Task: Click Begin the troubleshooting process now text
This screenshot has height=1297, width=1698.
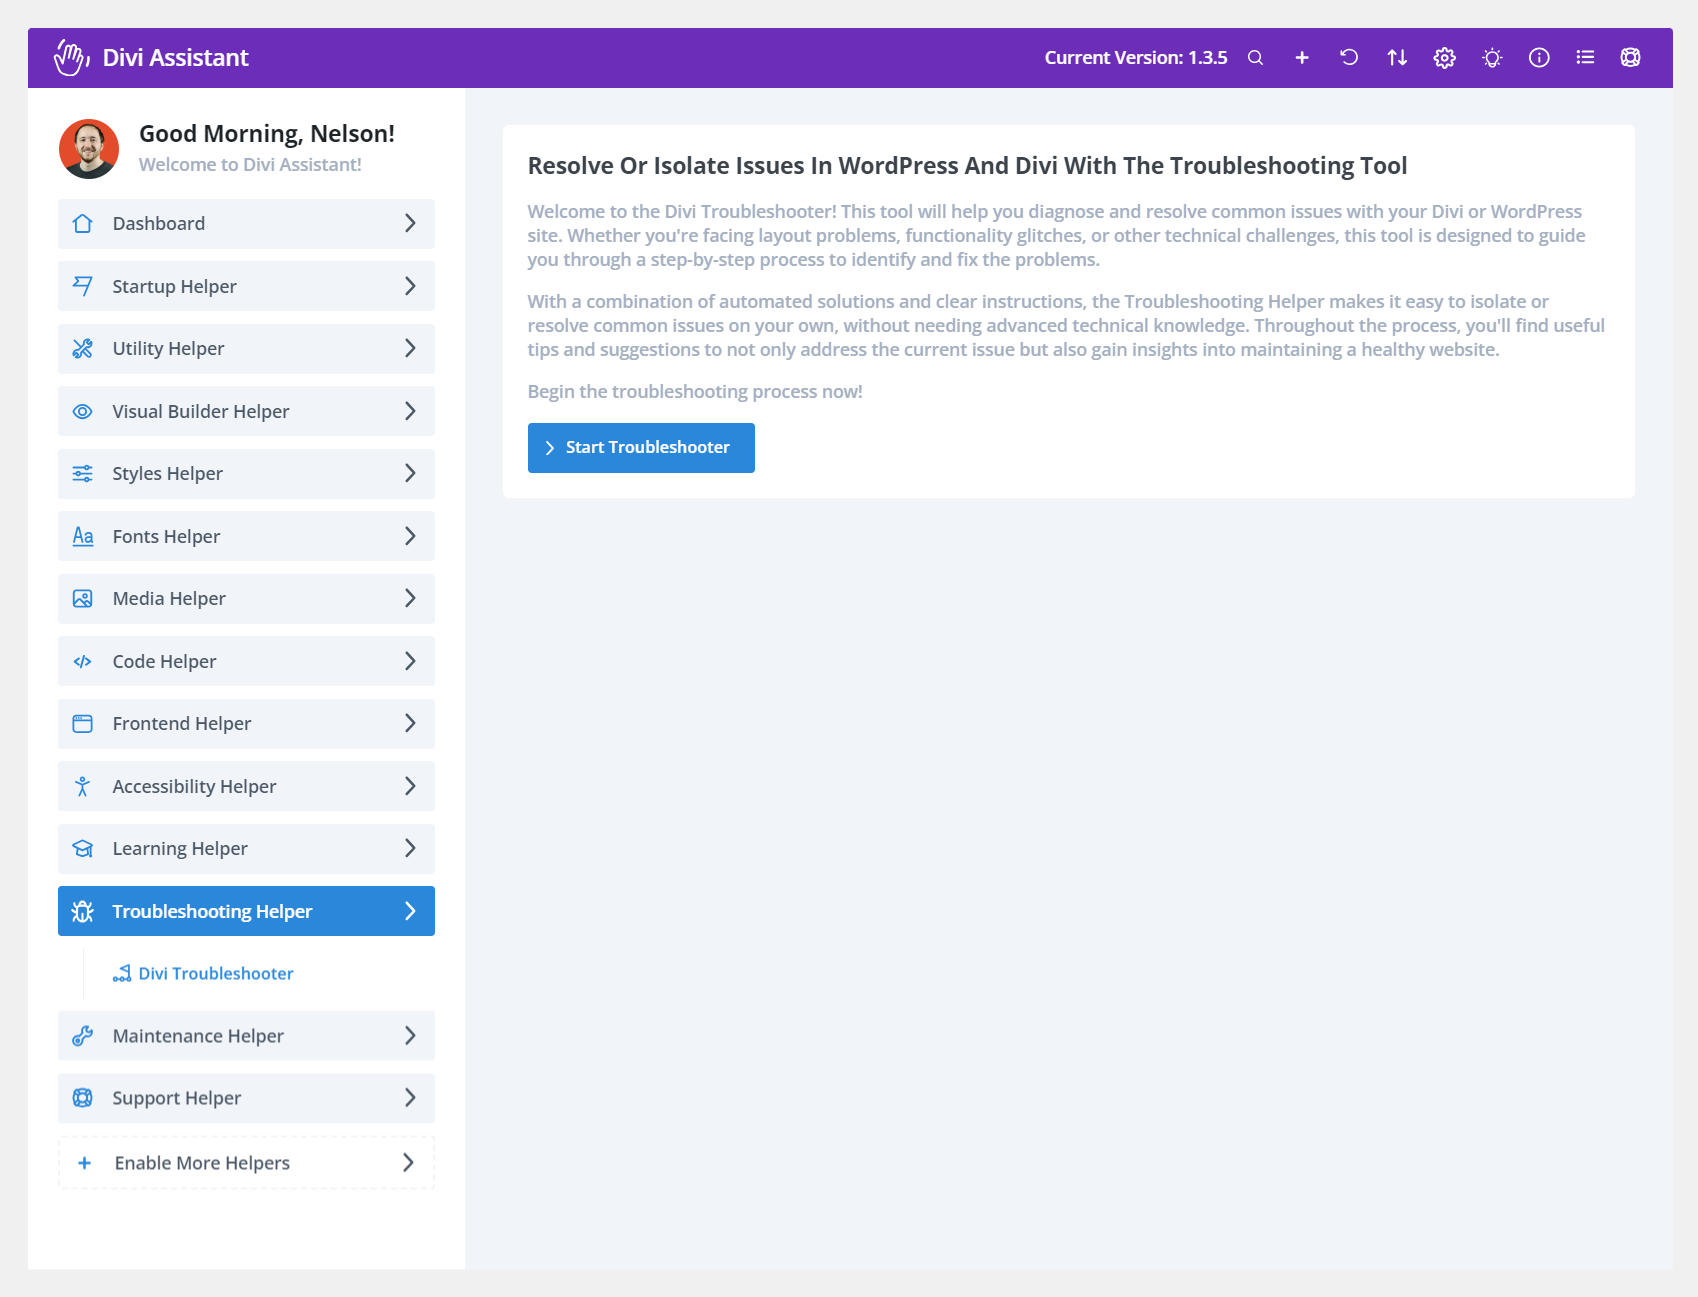Action: [695, 392]
